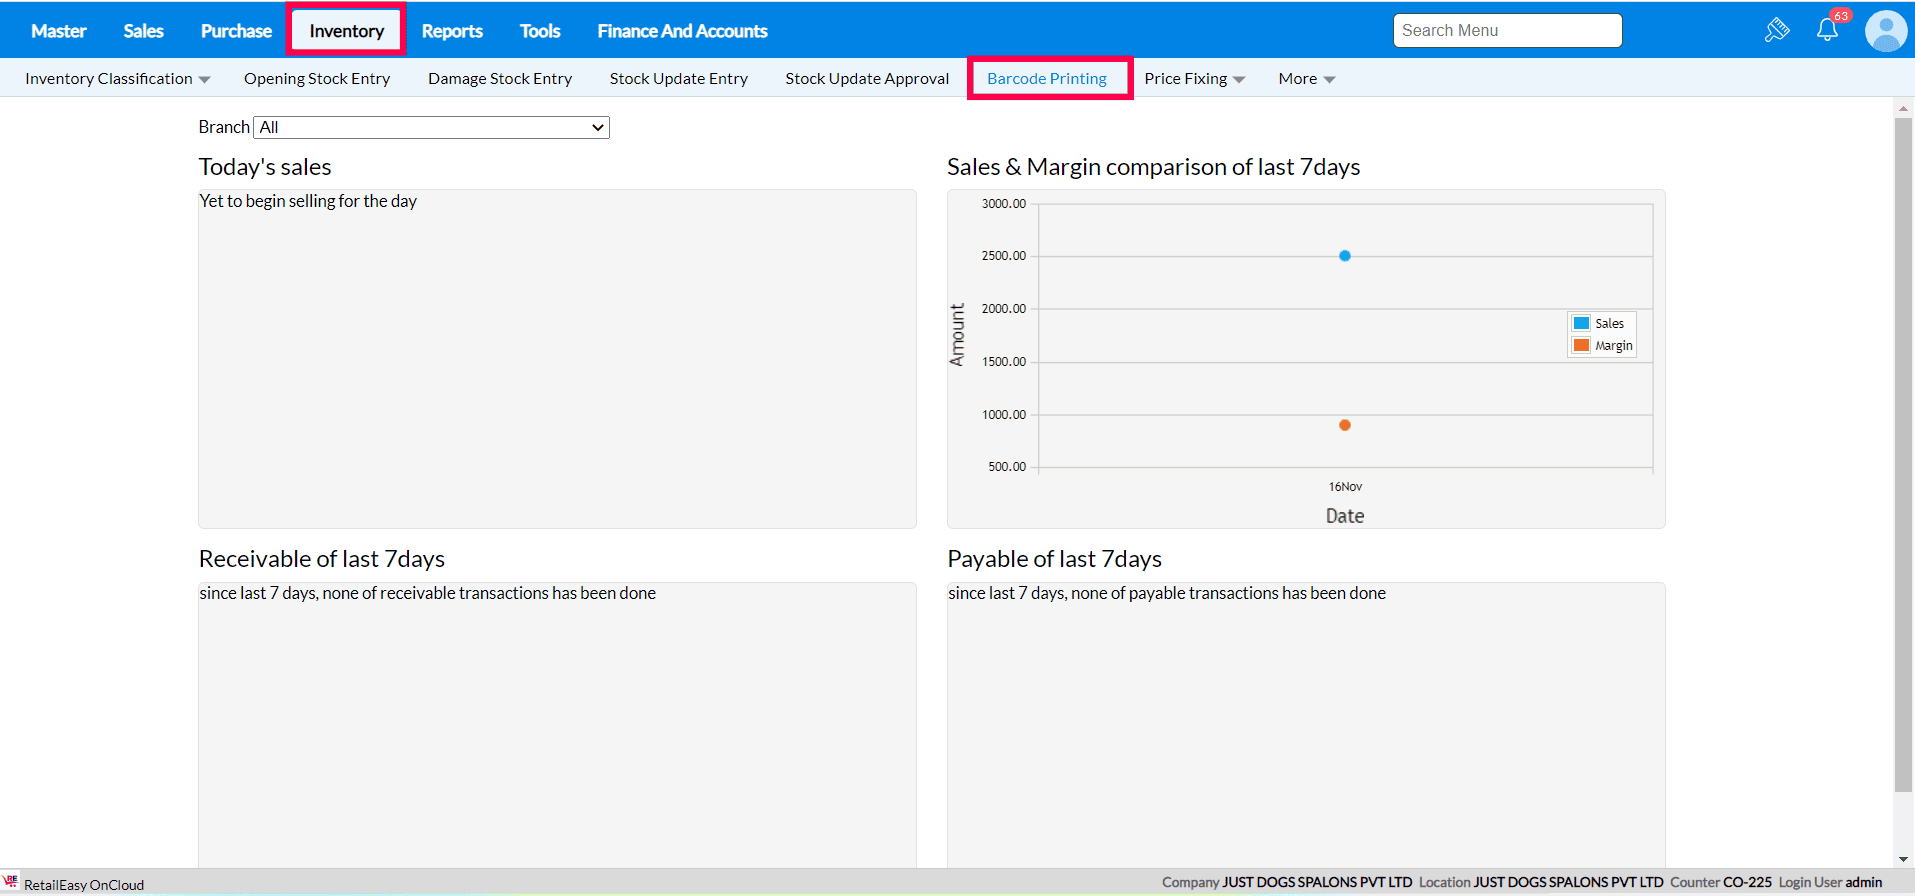Open the Reports menu

coord(452,31)
